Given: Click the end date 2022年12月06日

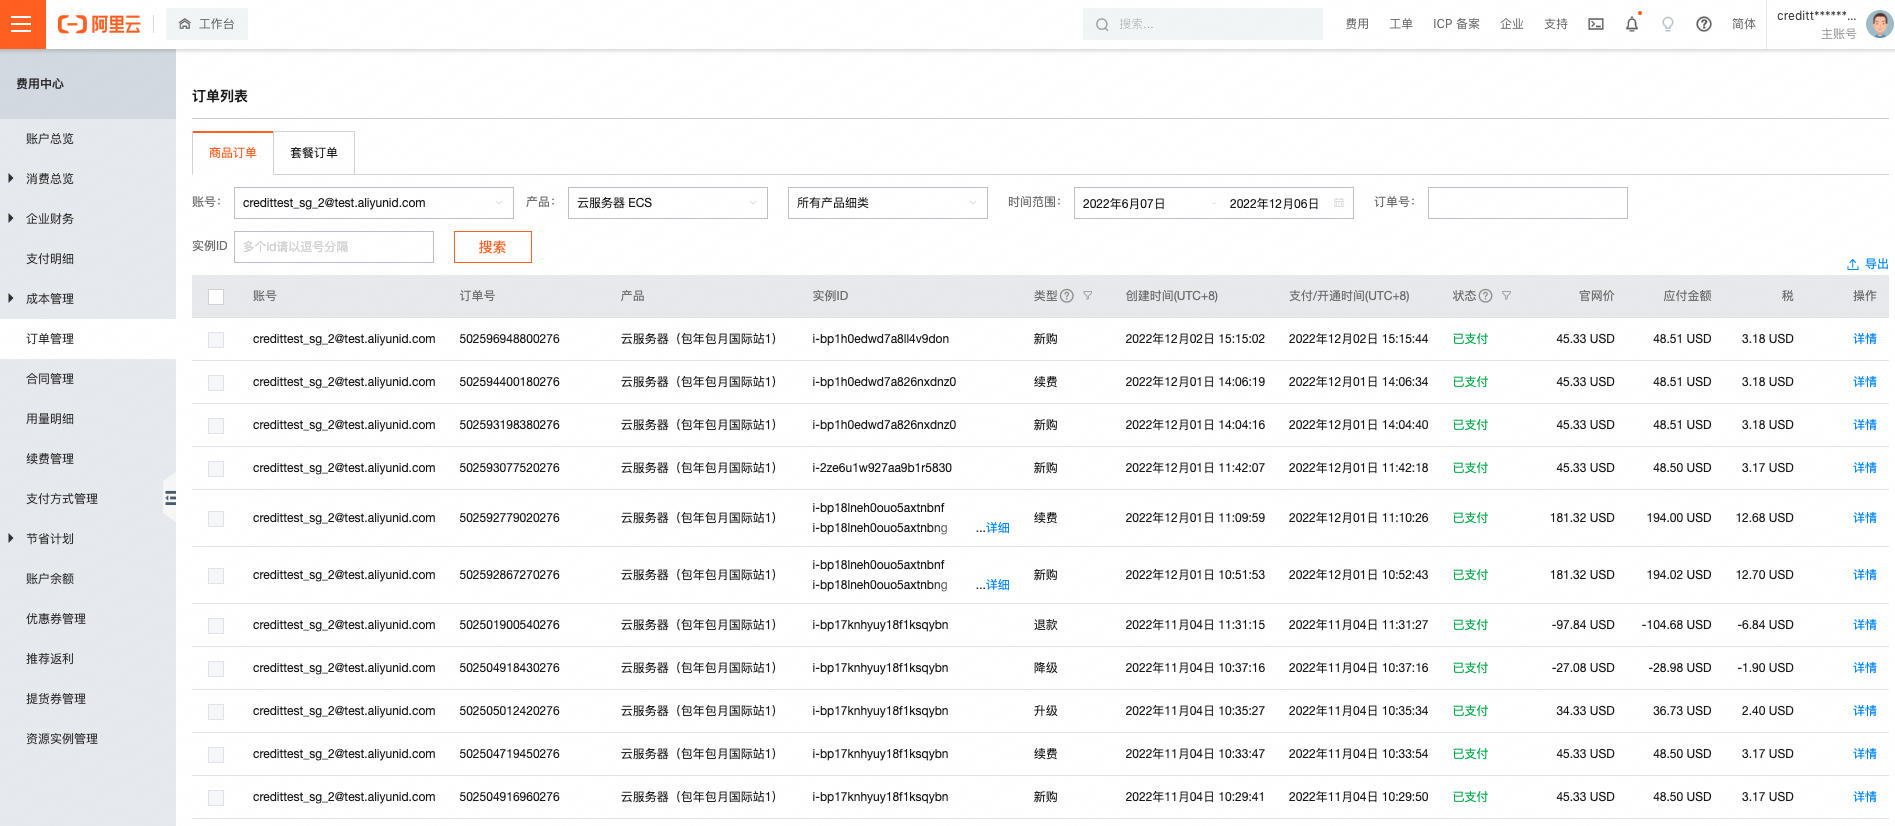Looking at the screenshot, I should [x=1274, y=204].
